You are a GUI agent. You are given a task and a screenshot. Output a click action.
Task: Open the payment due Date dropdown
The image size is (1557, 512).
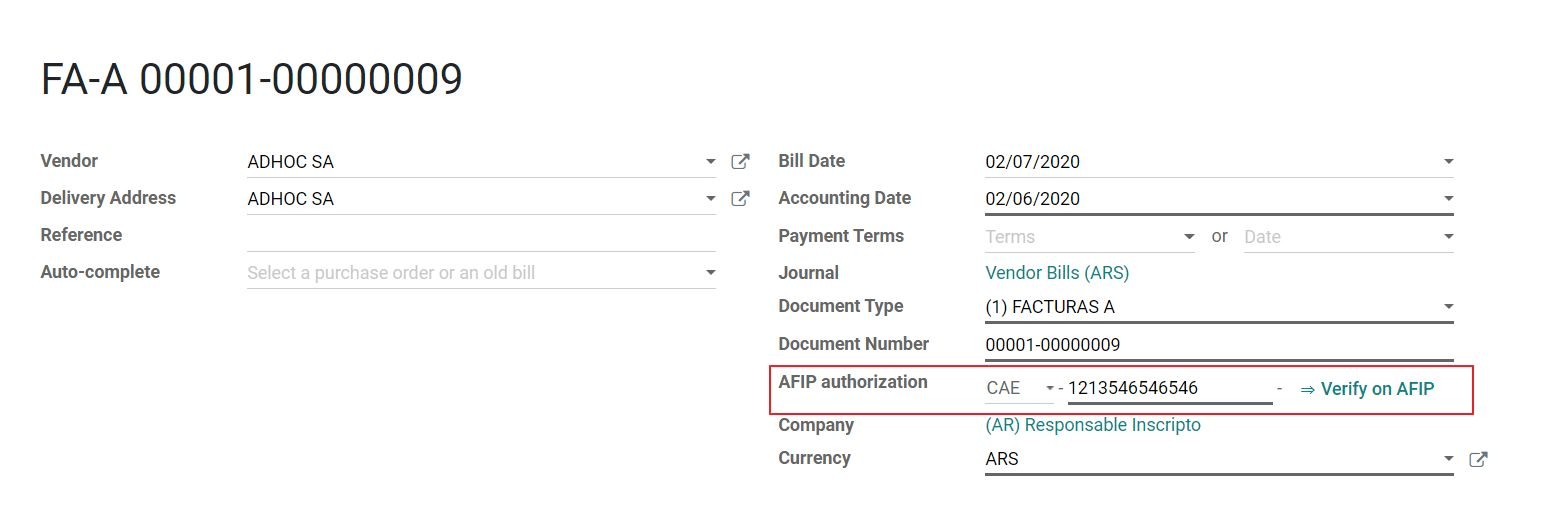[x=1448, y=237]
